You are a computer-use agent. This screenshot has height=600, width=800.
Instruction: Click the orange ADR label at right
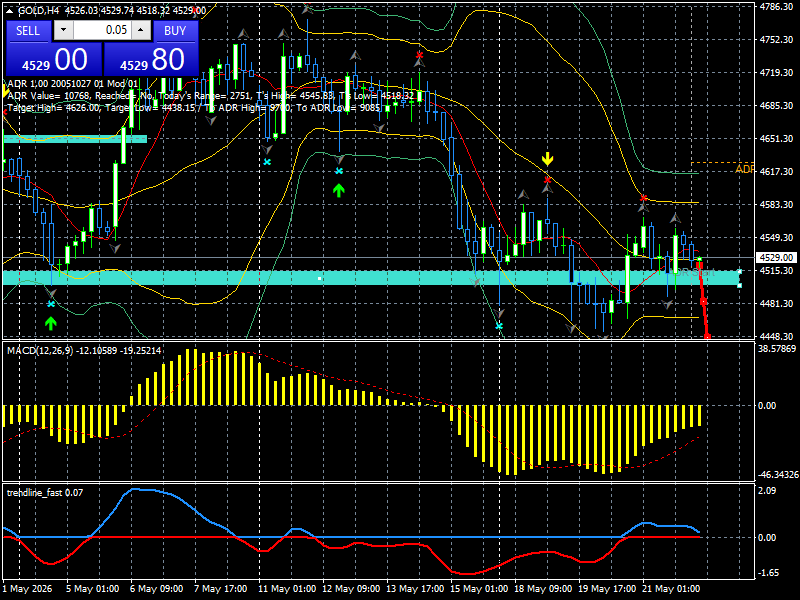(x=744, y=169)
